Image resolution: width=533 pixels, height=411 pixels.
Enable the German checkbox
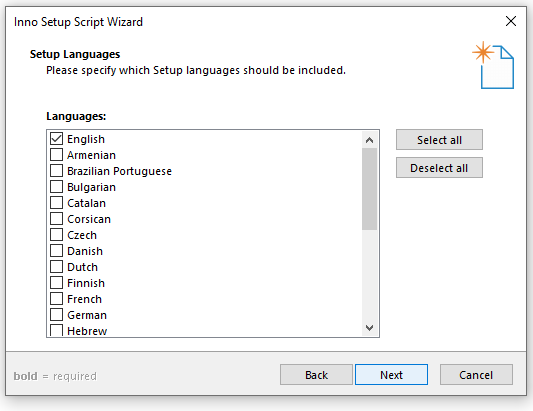tap(56, 314)
